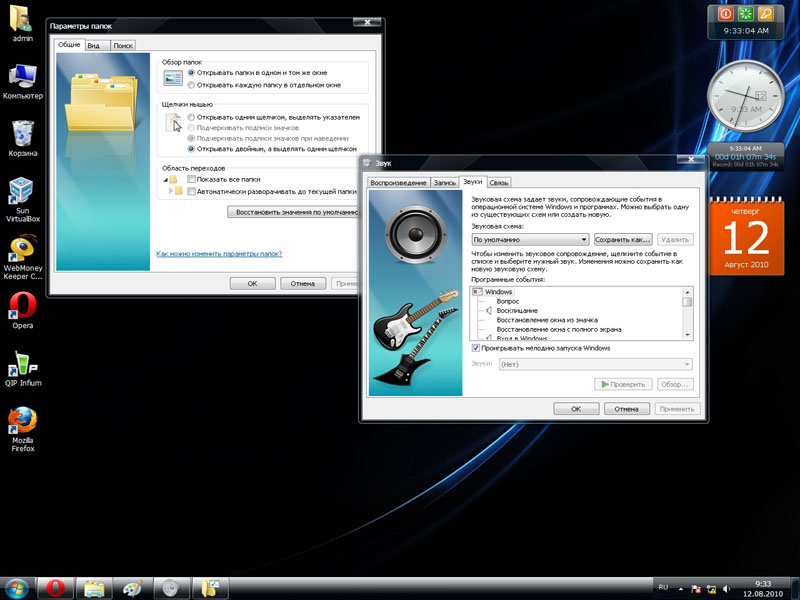Launch the Mozilla Firefox desktop shortcut
This screenshot has width=800, height=600.
(22, 429)
